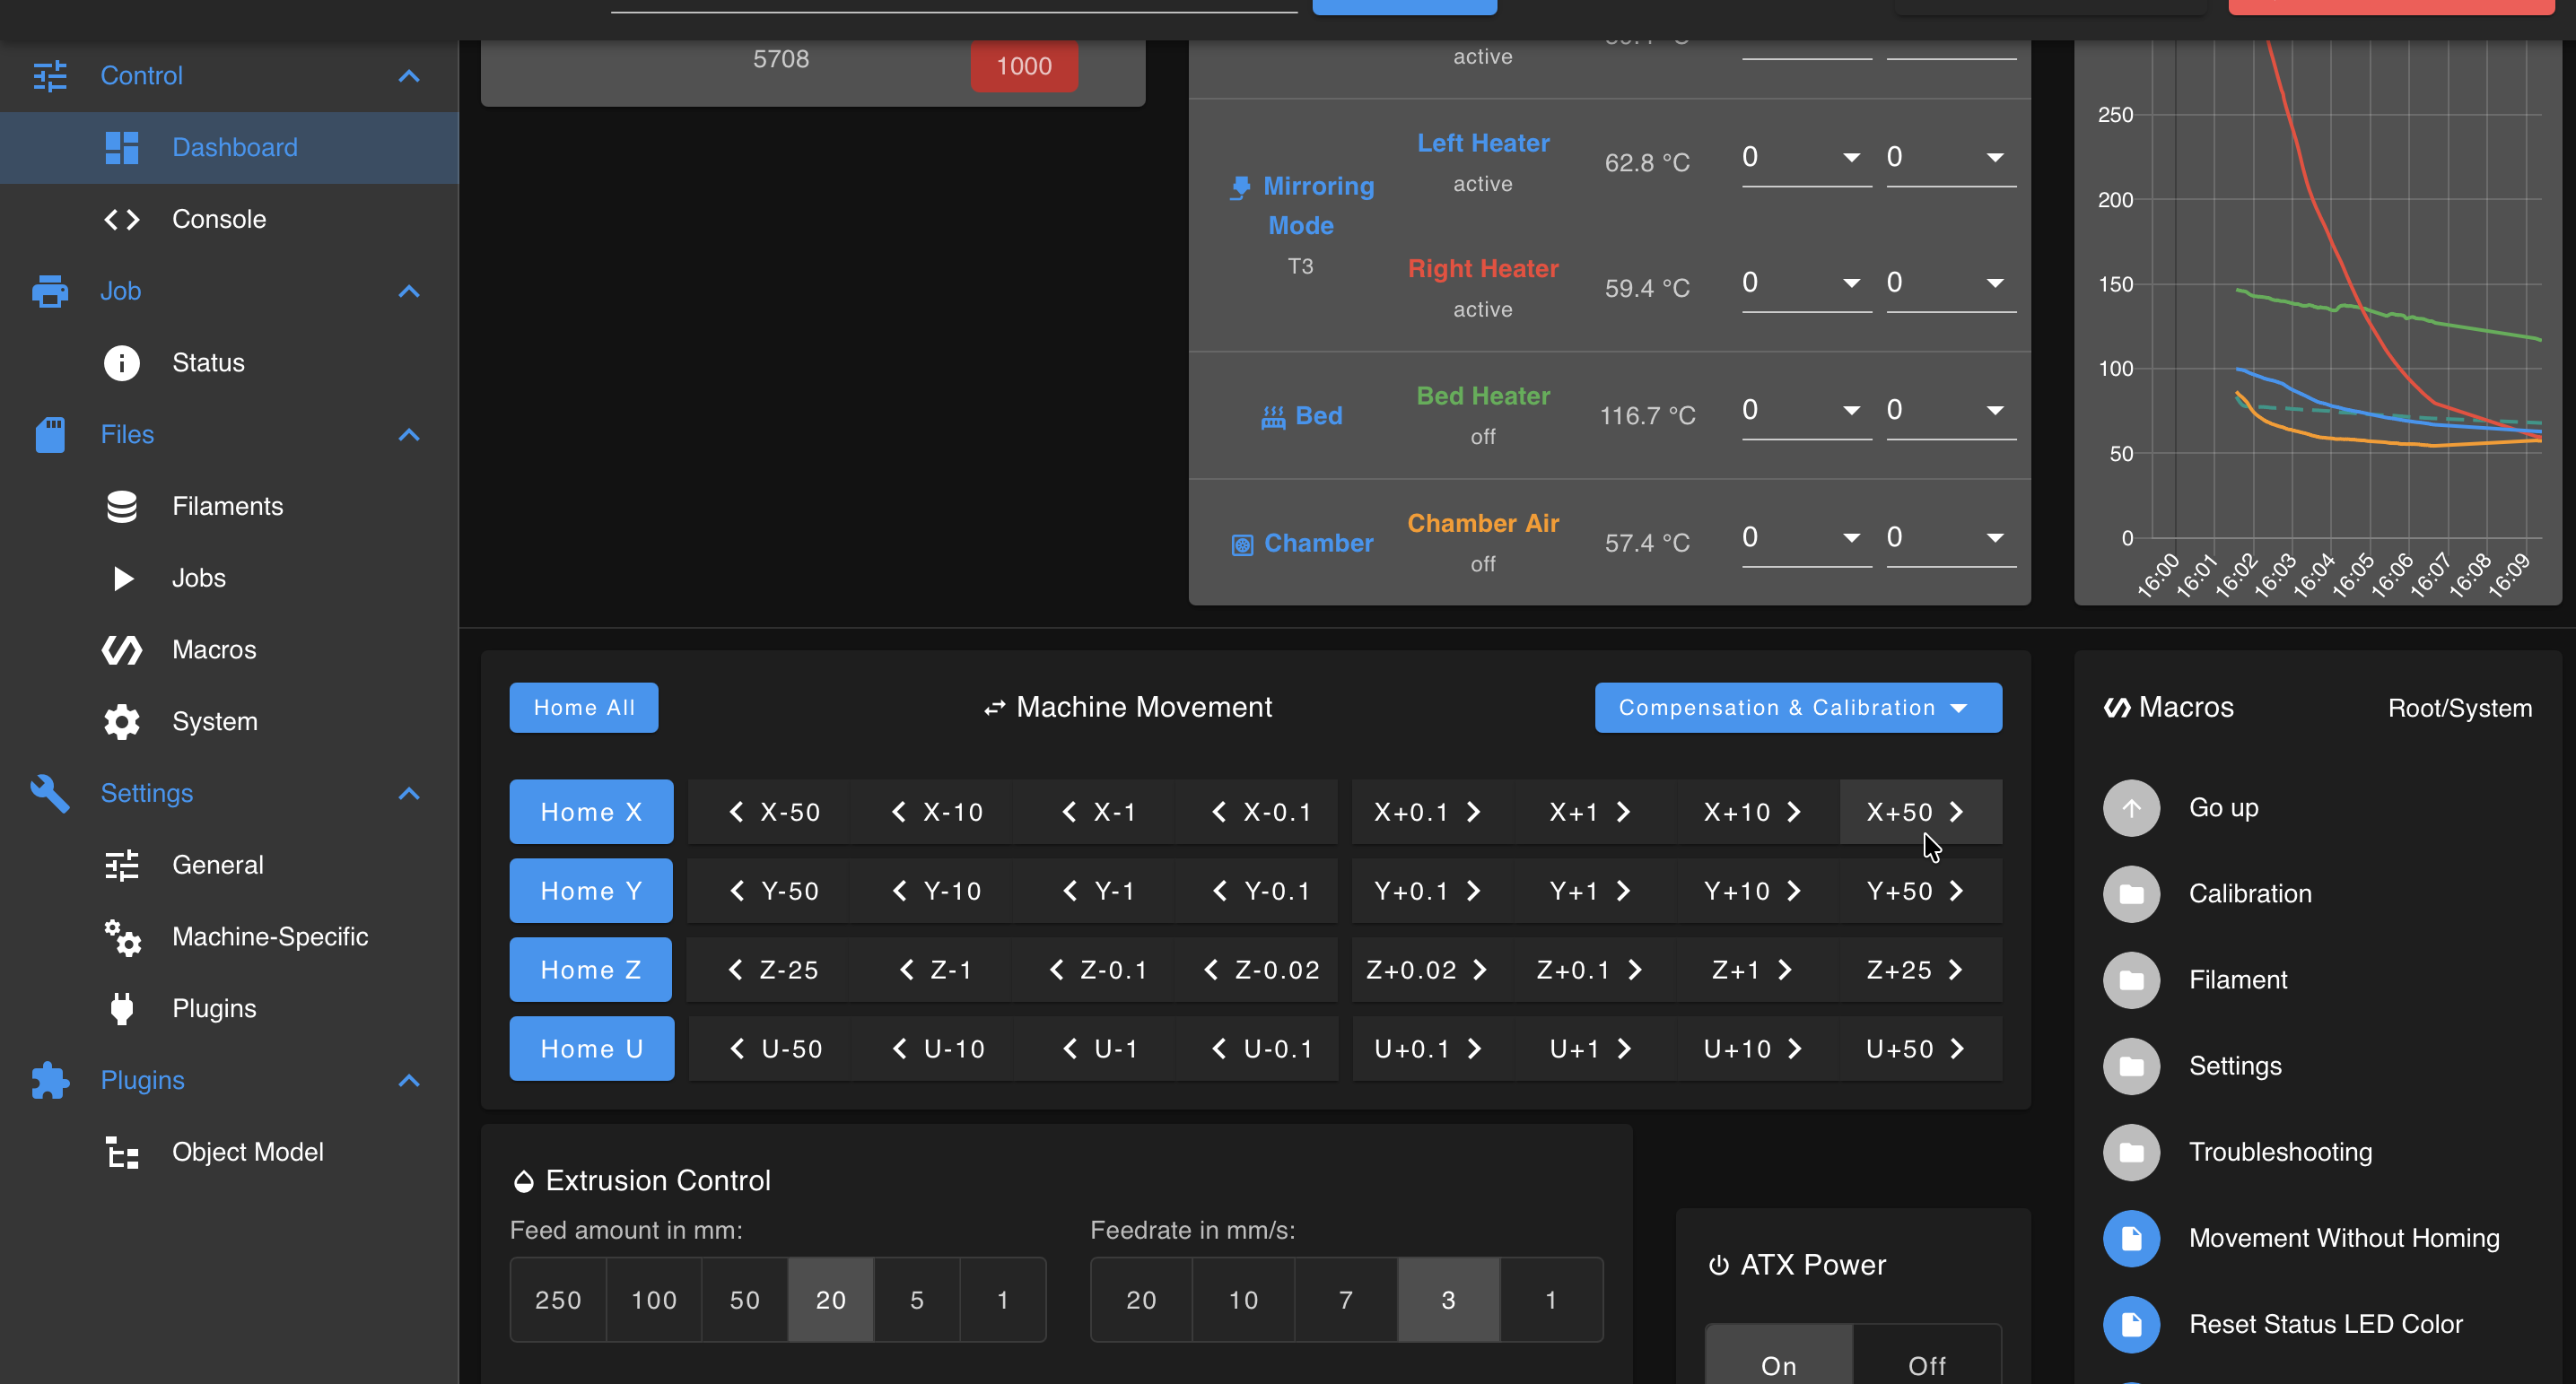Open the Object Model tree icon

[122, 1152]
